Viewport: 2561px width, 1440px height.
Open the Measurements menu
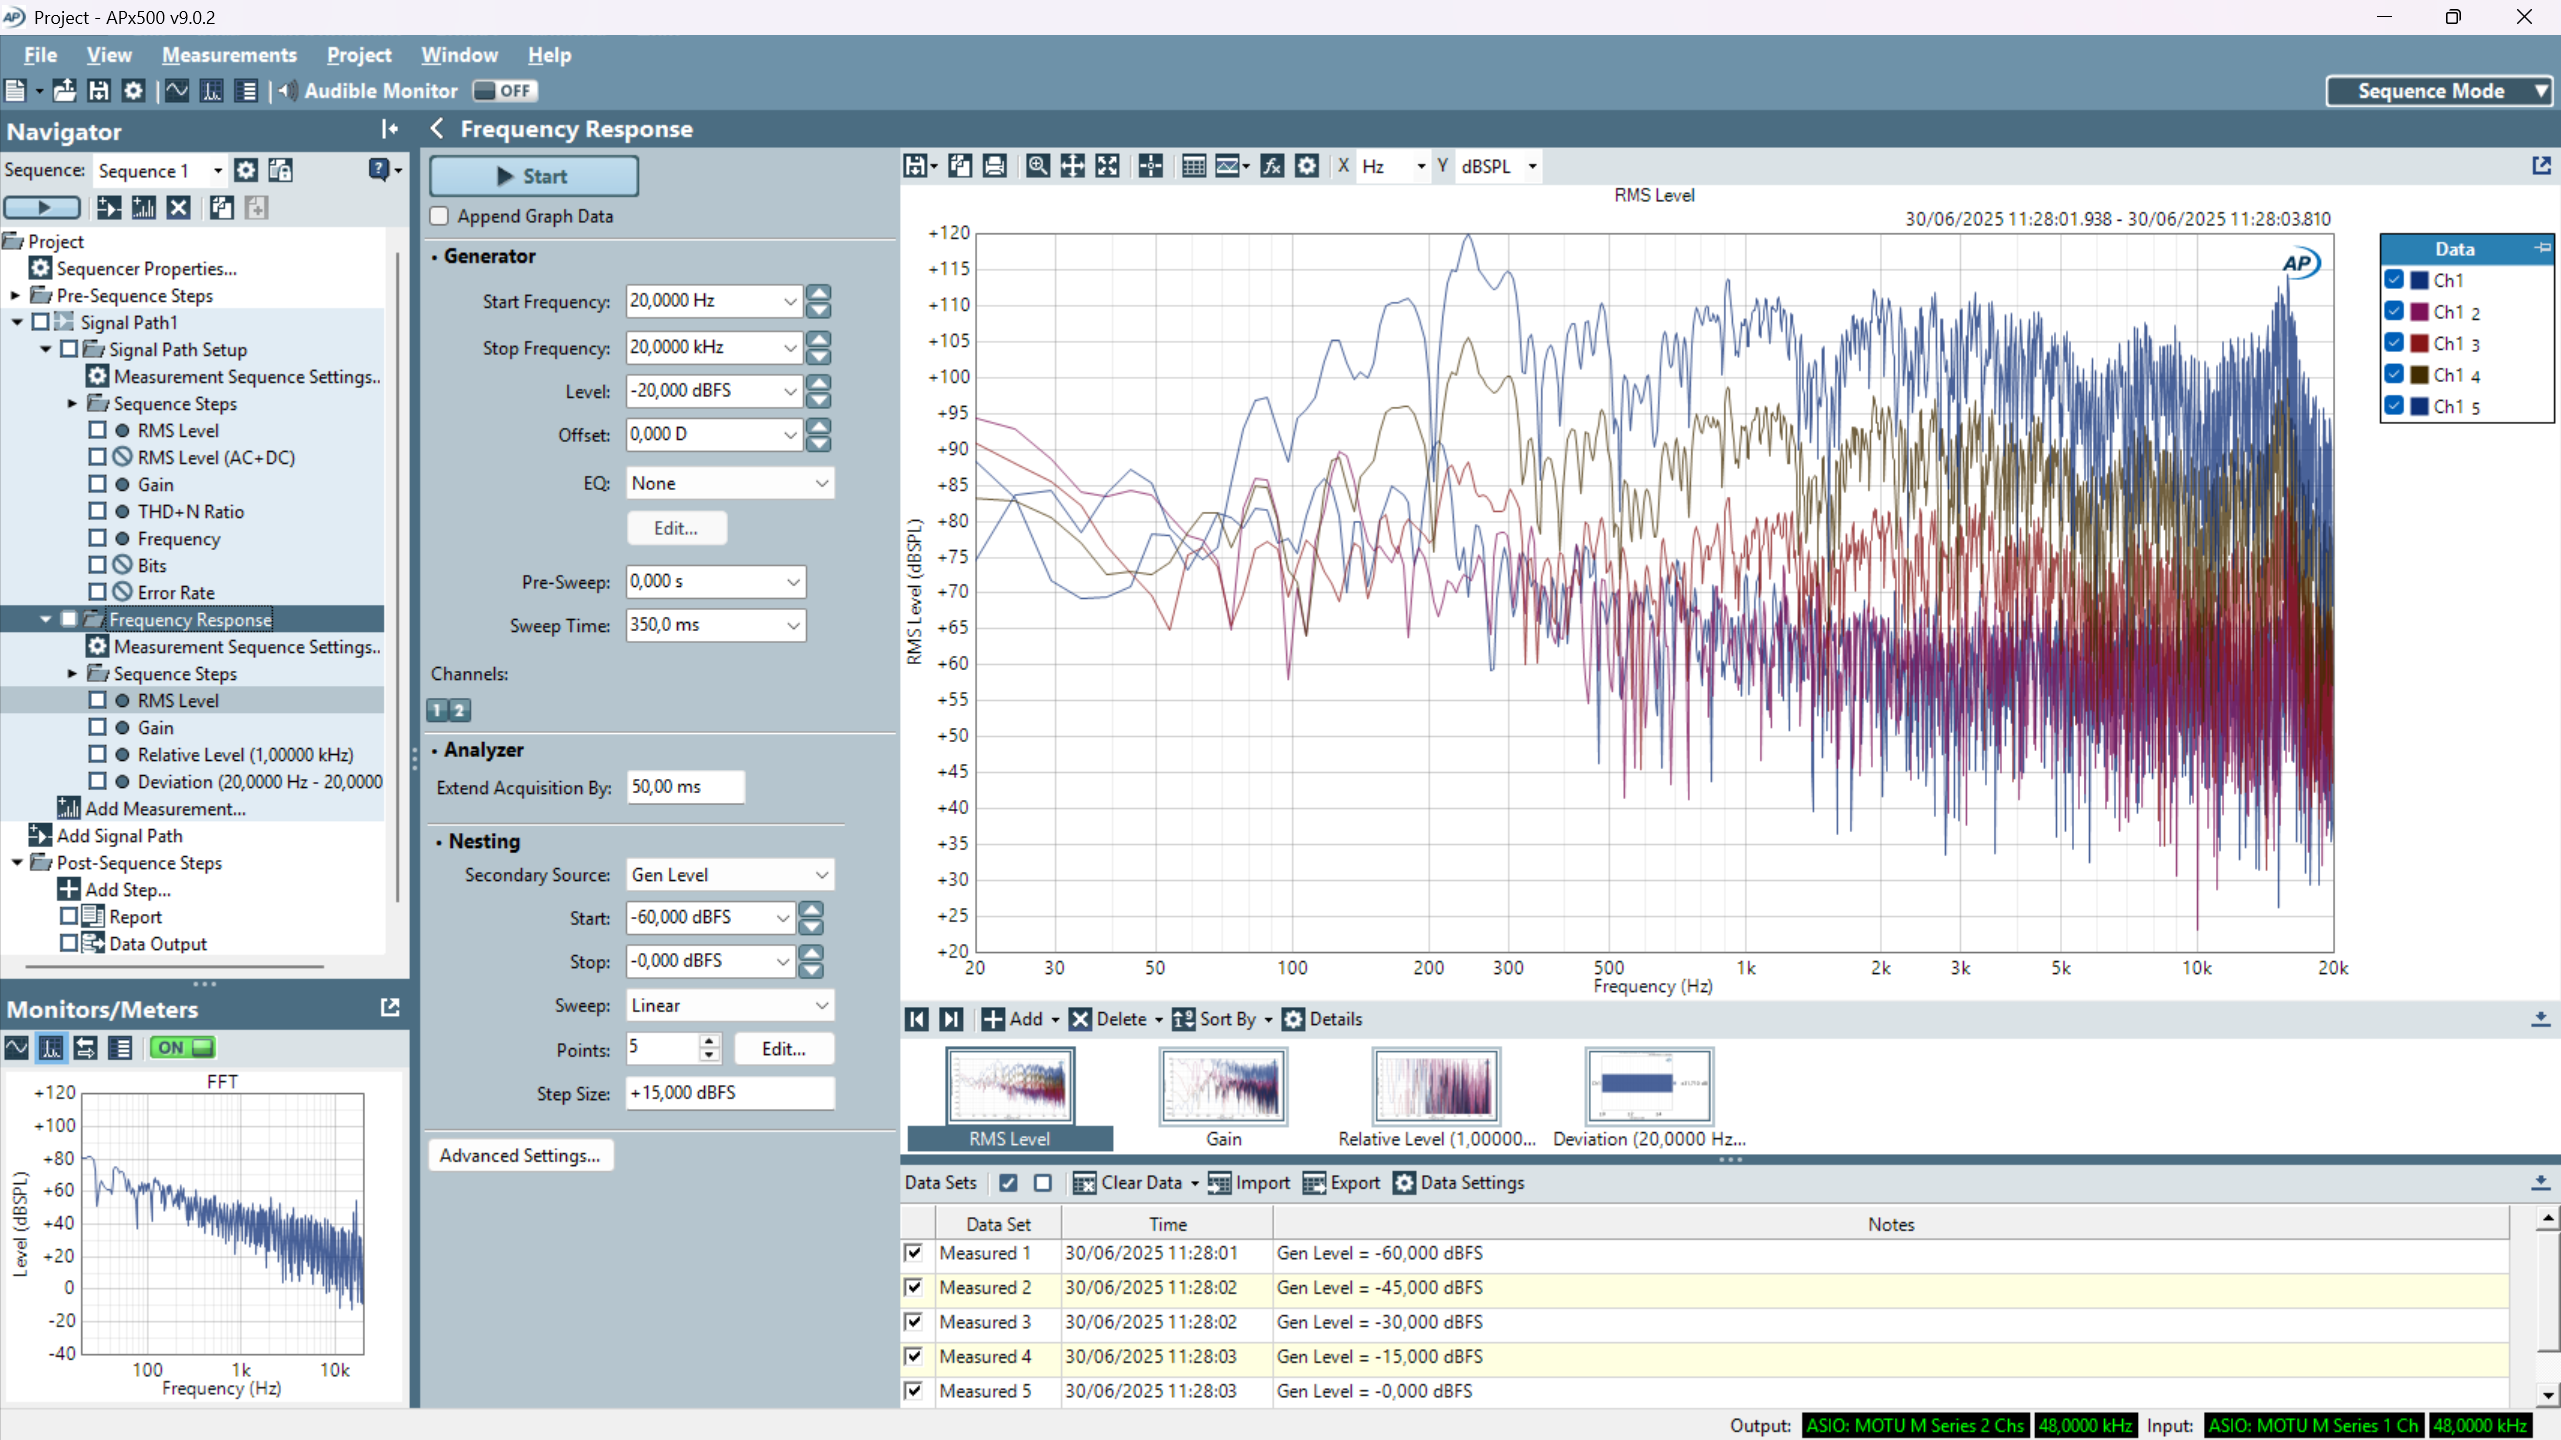(x=229, y=55)
